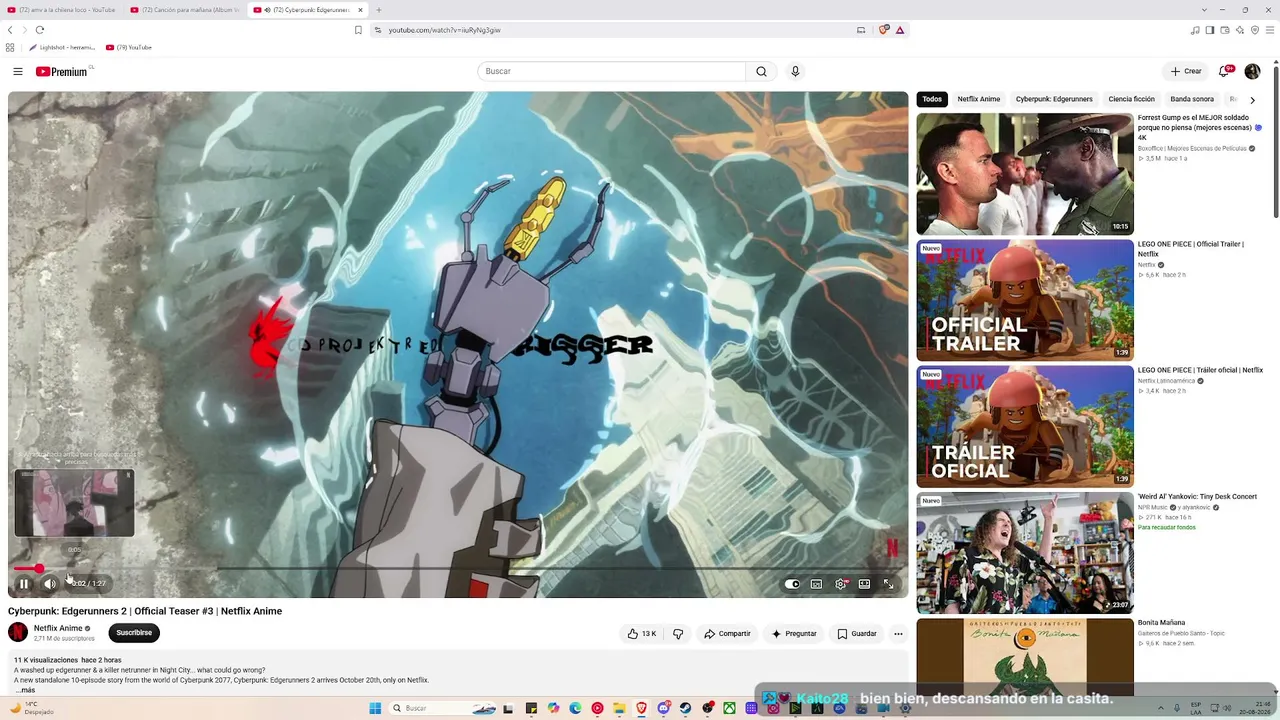Viewport: 1280px width, 720px height.
Task: Start voice search with the microphone
Action: pos(795,71)
